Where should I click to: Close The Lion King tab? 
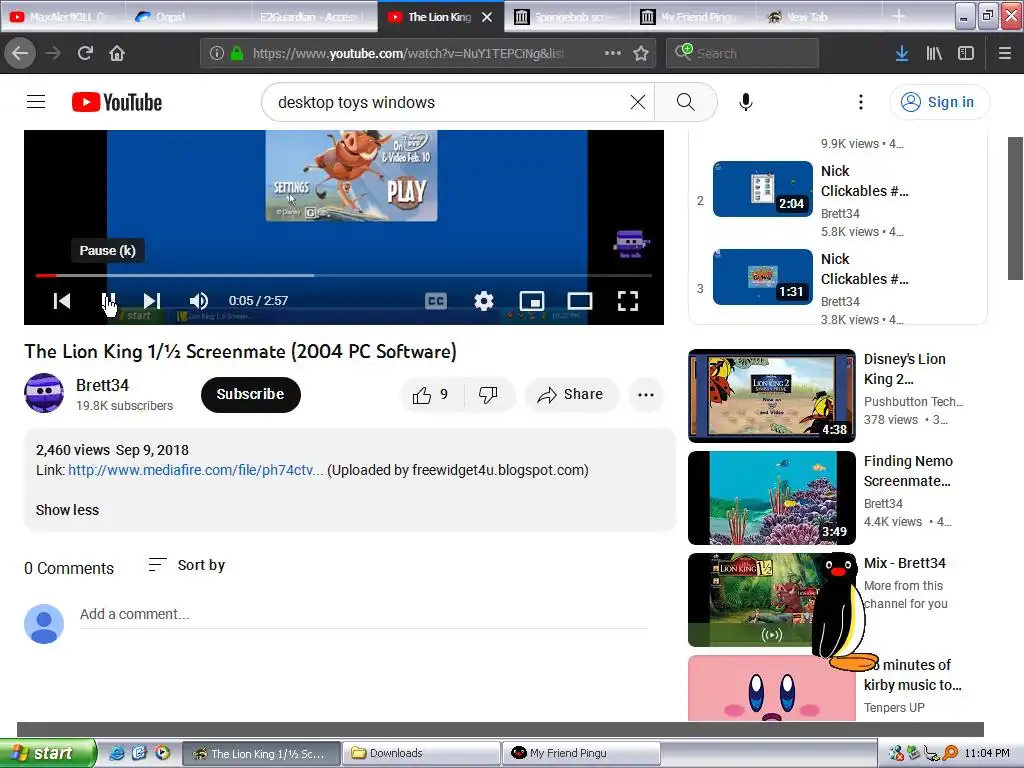(487, 17)
